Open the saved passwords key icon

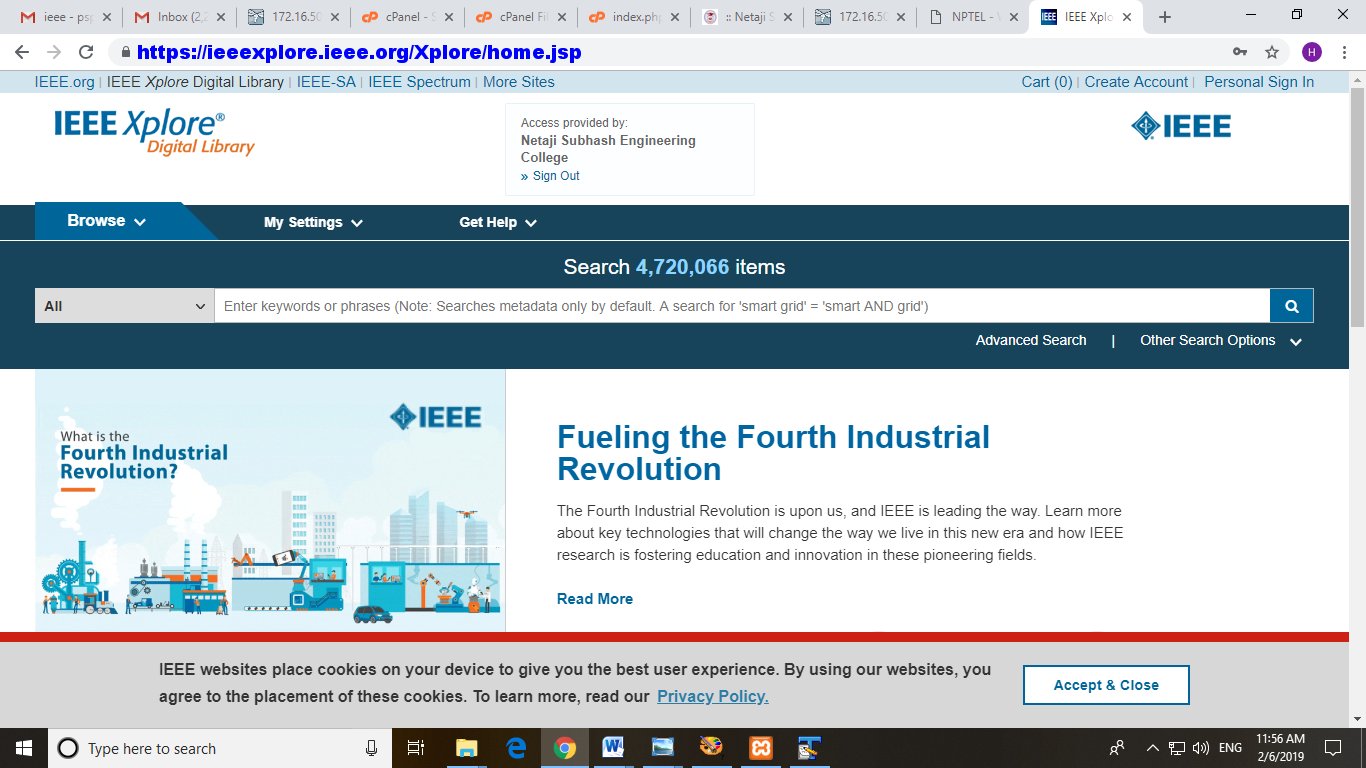1240,52
